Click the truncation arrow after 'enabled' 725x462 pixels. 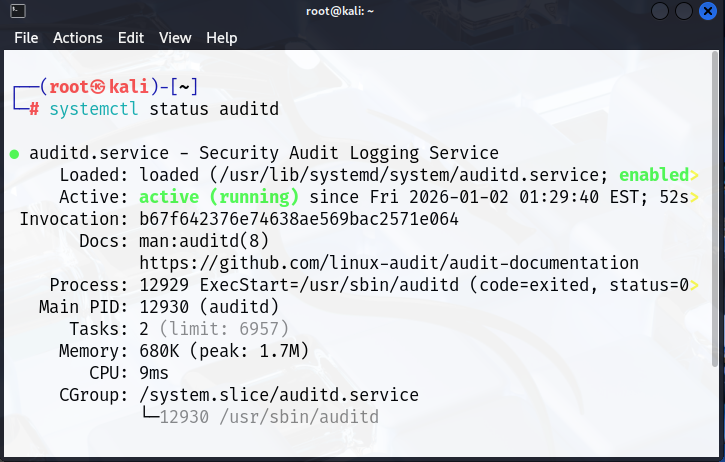(694, 175)
